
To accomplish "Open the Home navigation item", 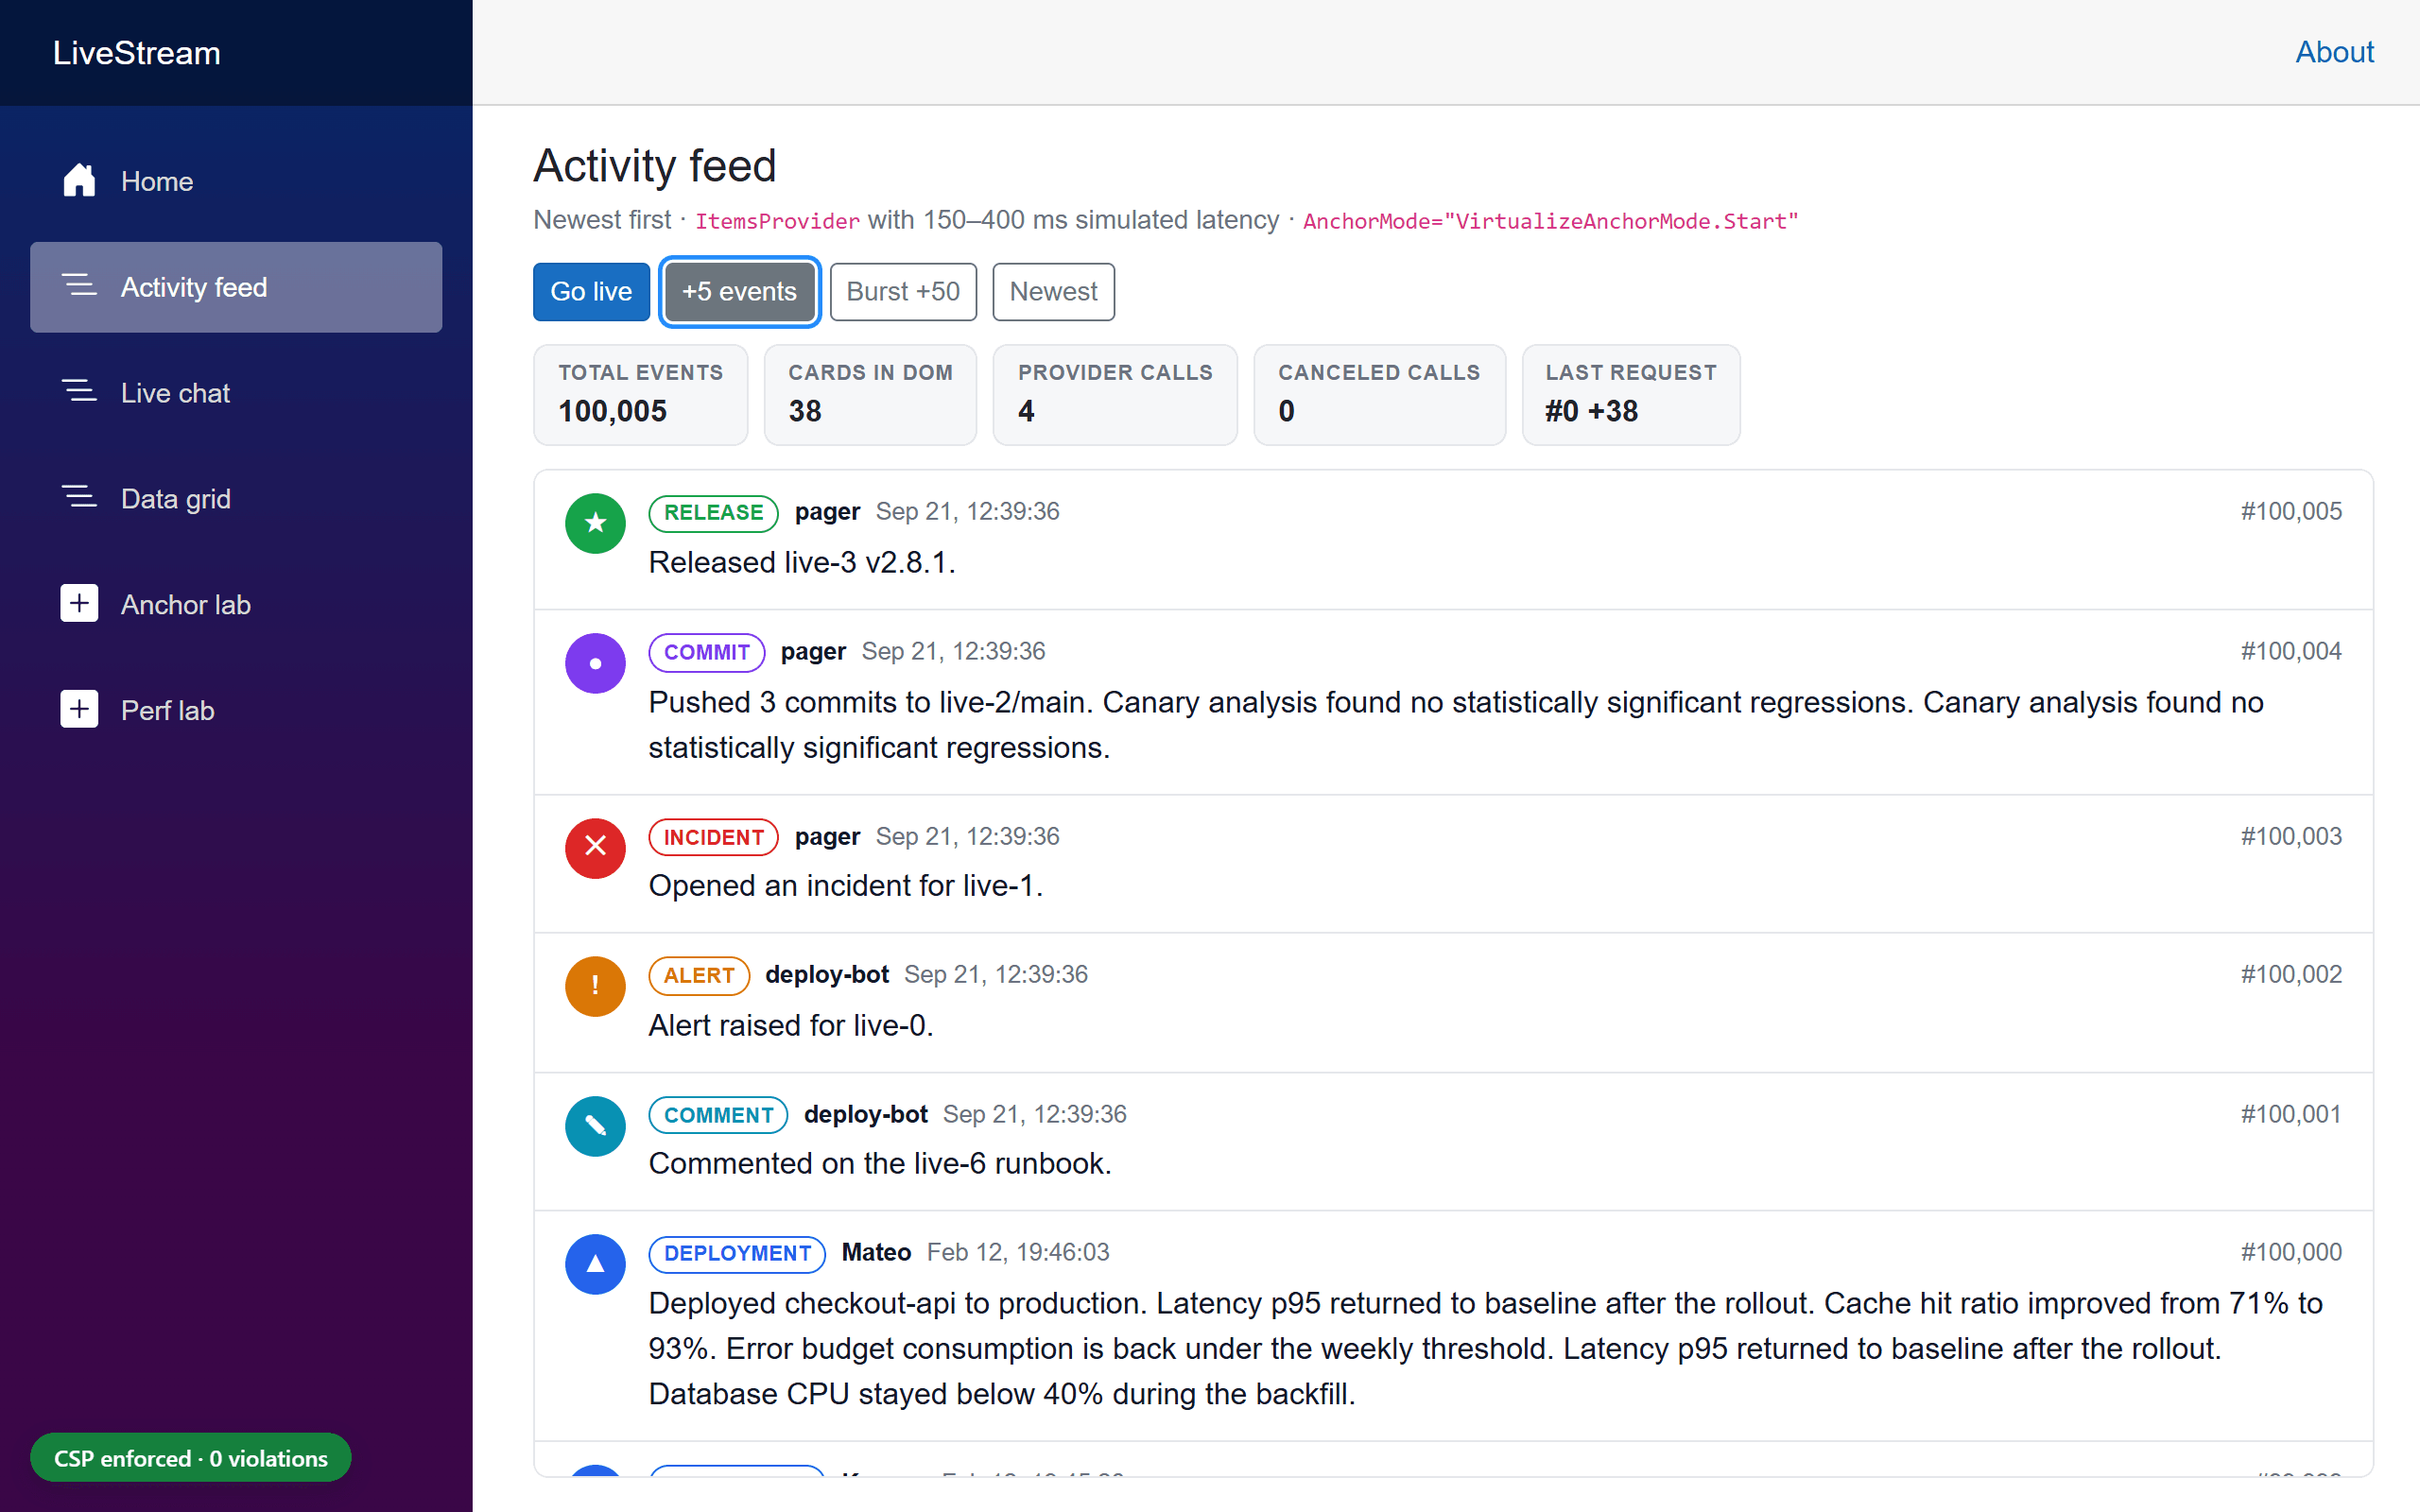I will (x=236, y=181).
